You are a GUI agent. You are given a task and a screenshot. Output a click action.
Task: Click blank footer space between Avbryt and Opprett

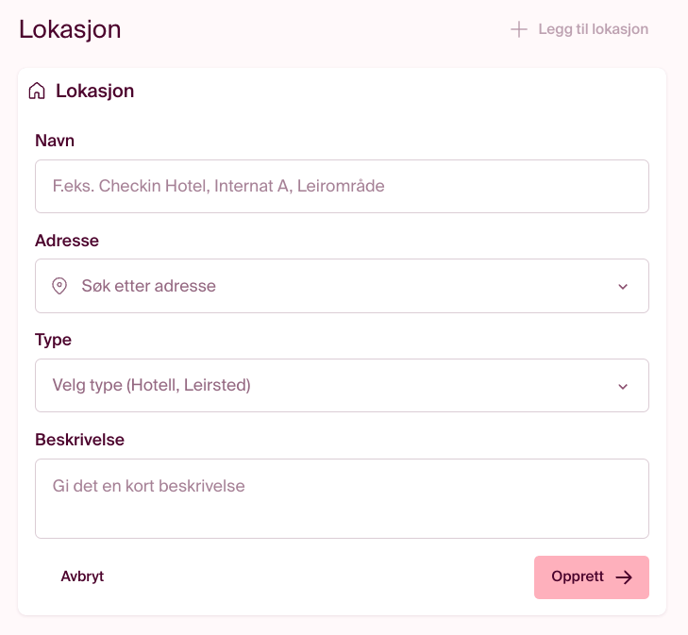[320, 577]
